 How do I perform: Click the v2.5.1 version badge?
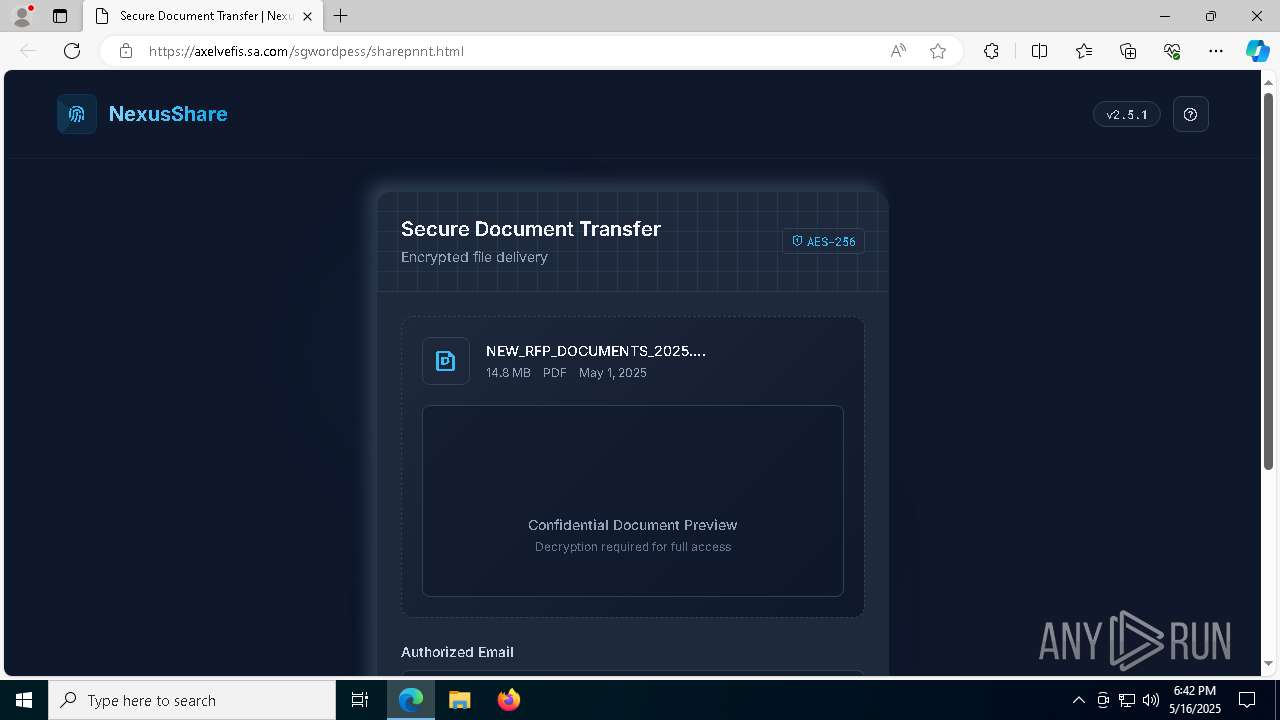coord(1127,114)
